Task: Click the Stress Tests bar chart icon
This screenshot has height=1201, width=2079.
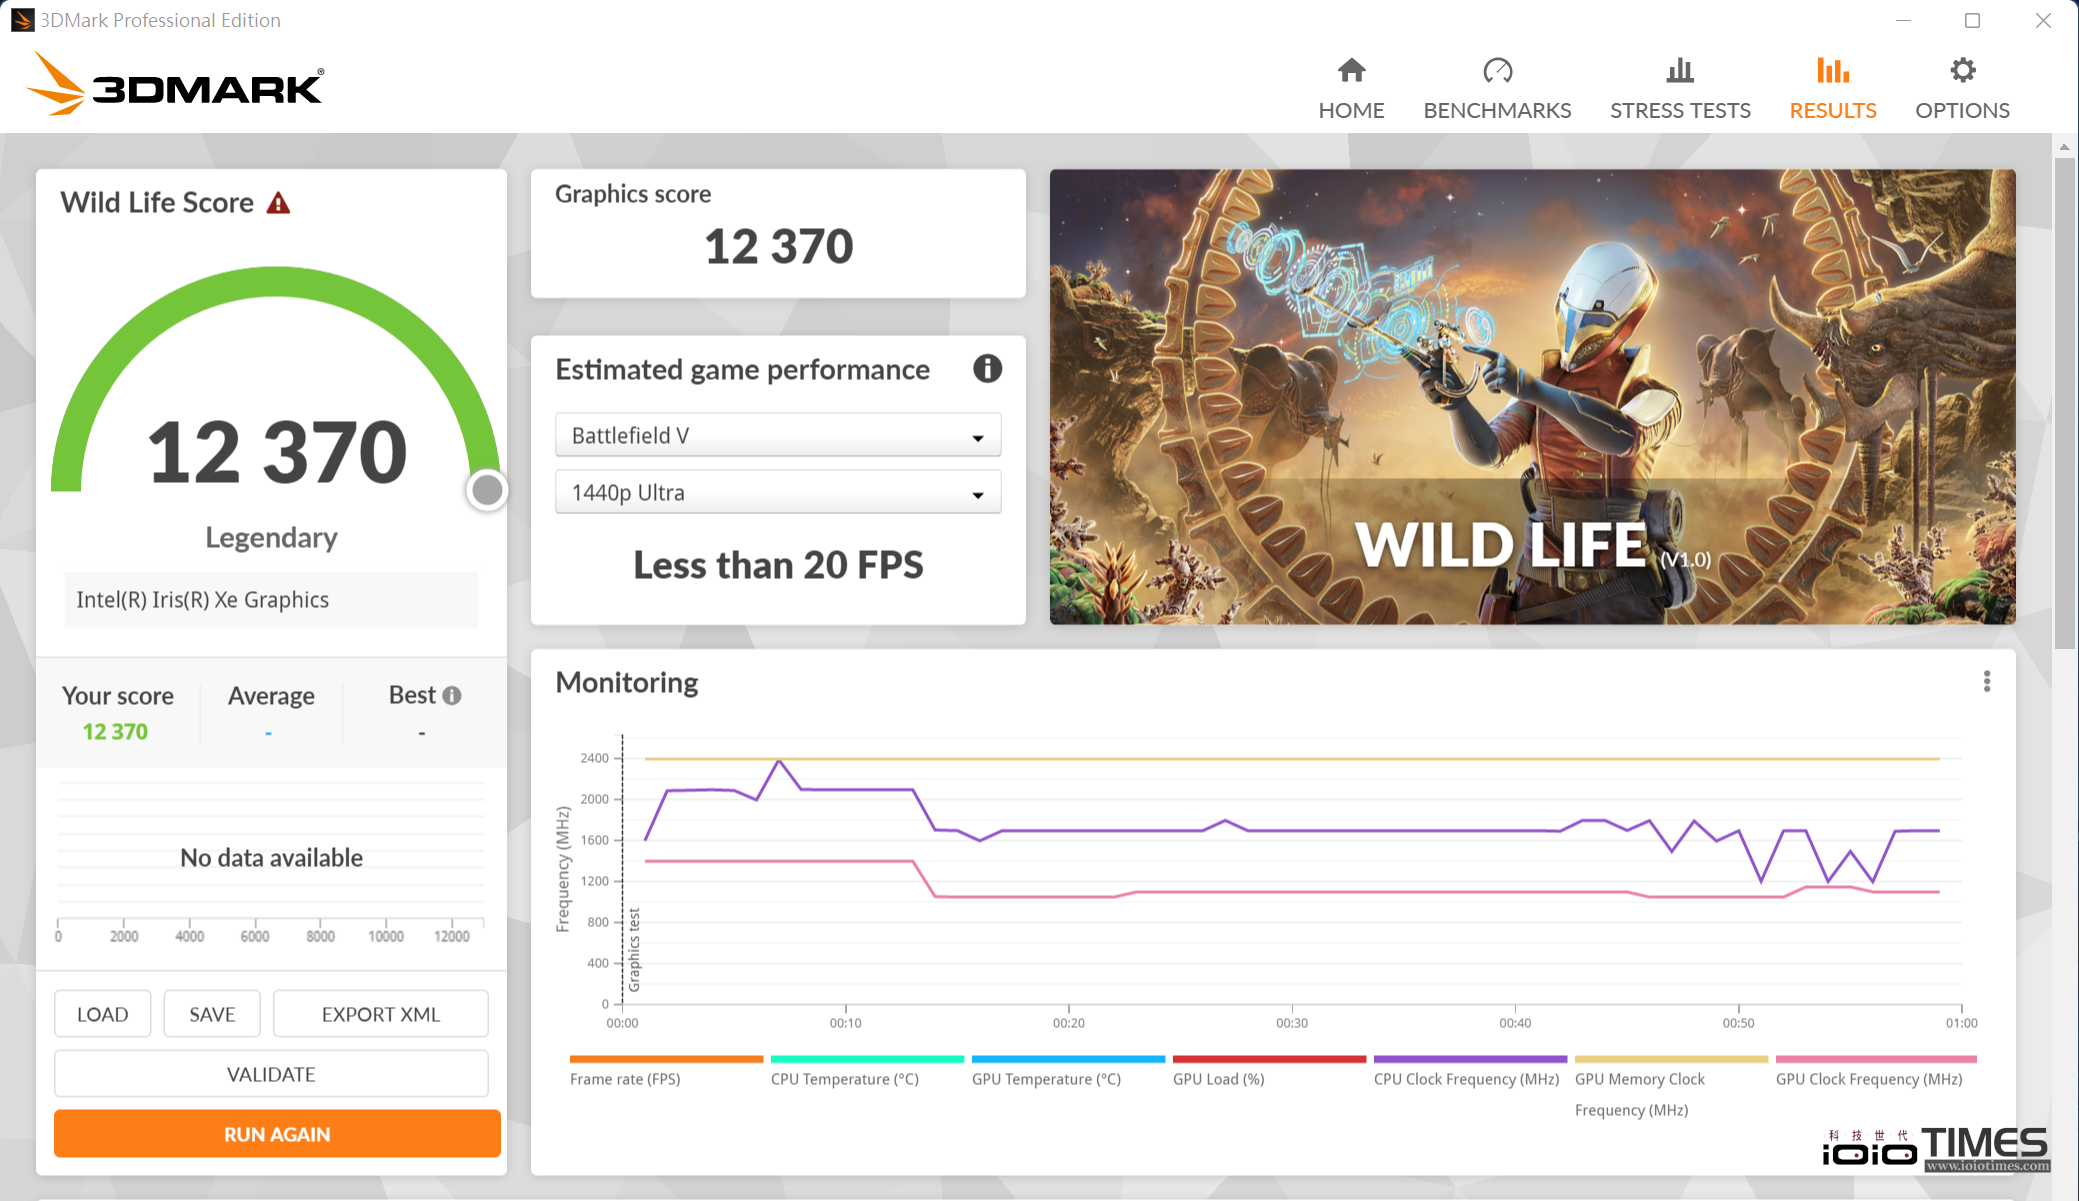Action: pos(1680,70)
